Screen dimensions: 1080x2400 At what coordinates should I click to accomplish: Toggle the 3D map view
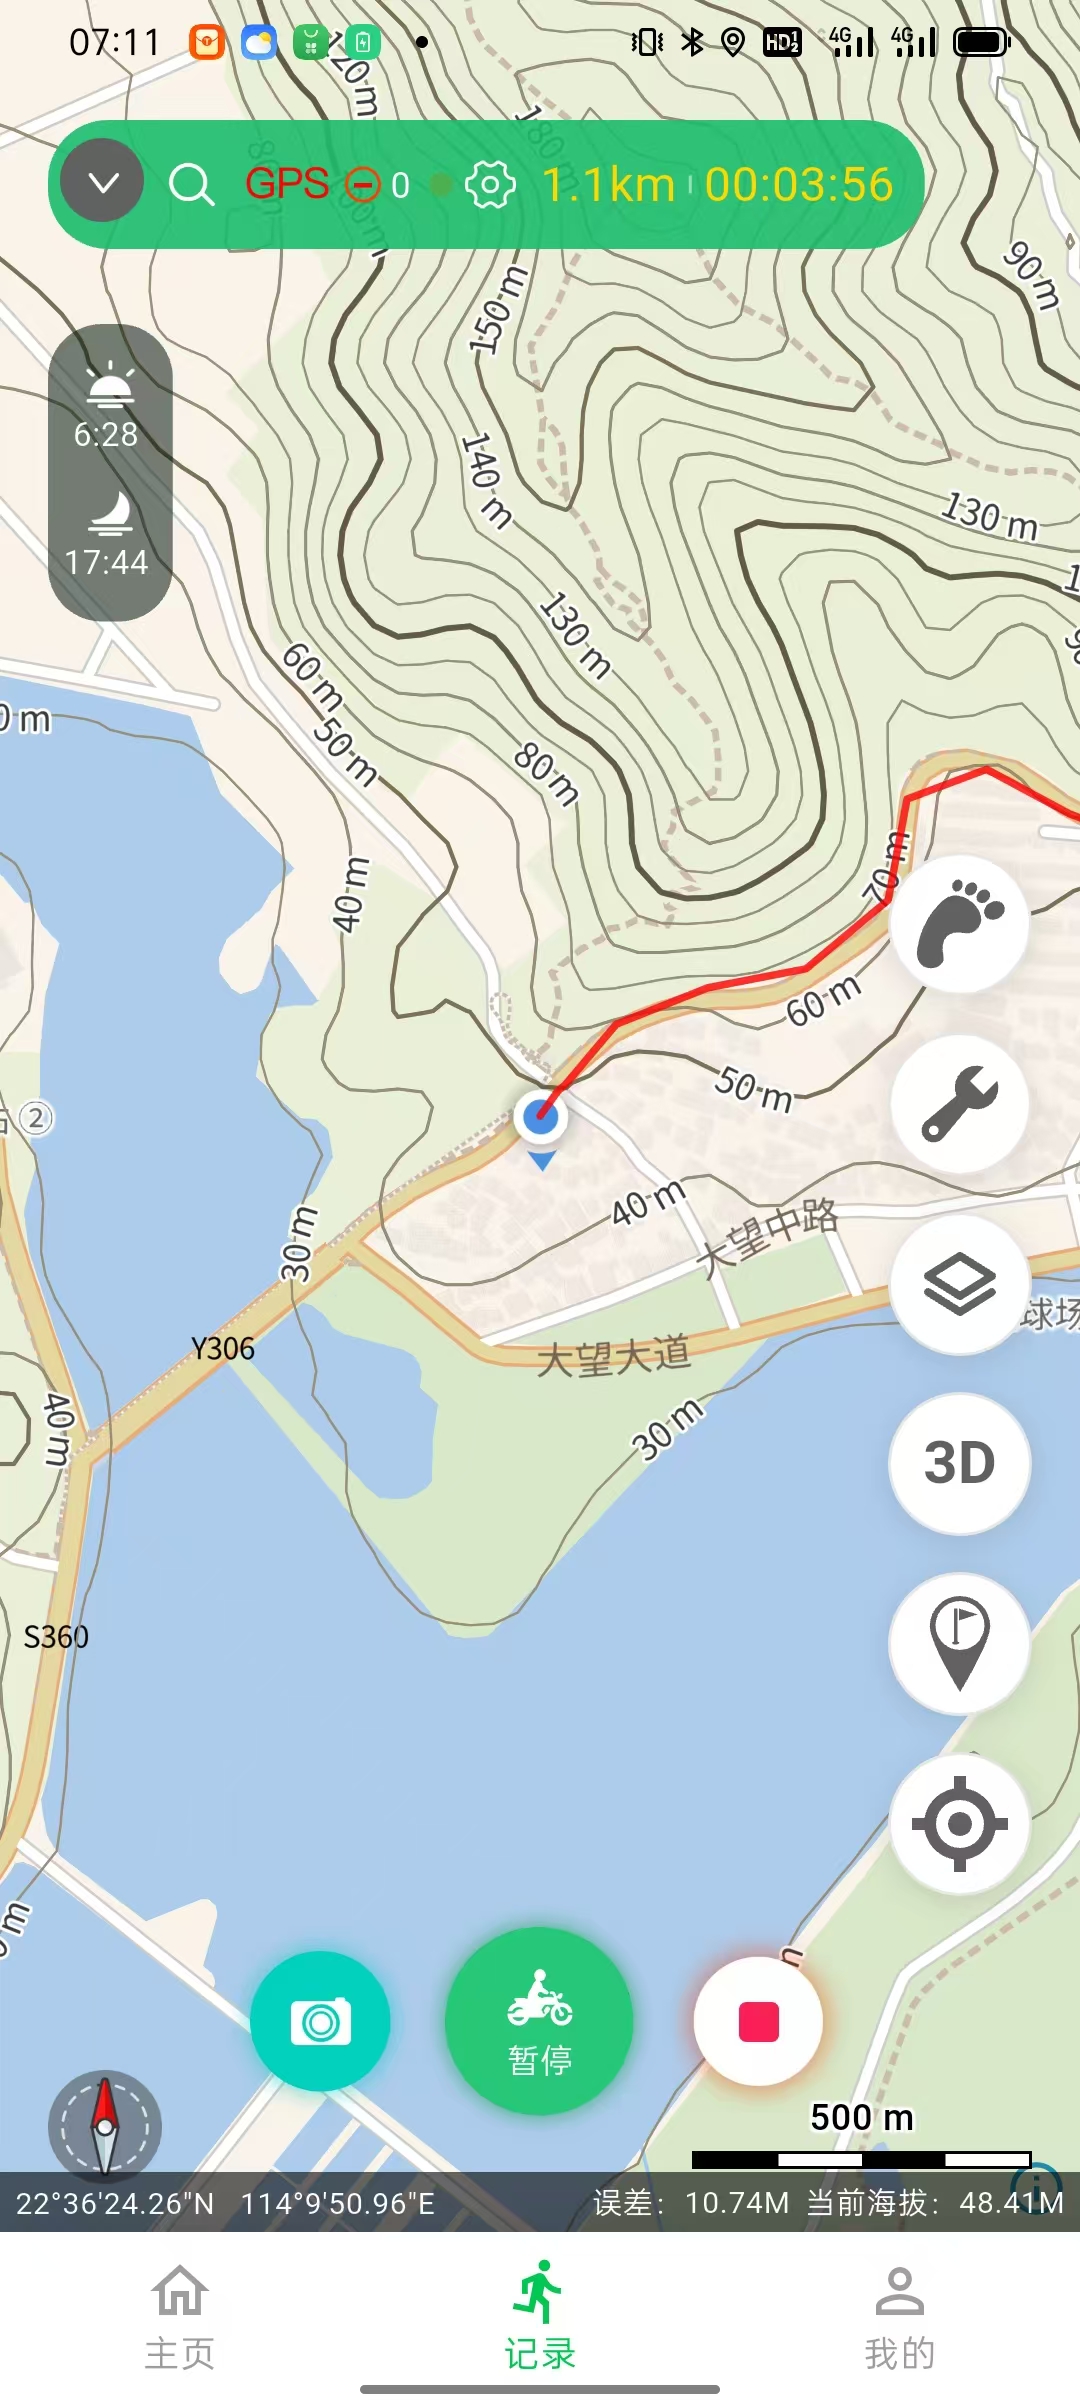959,1463
